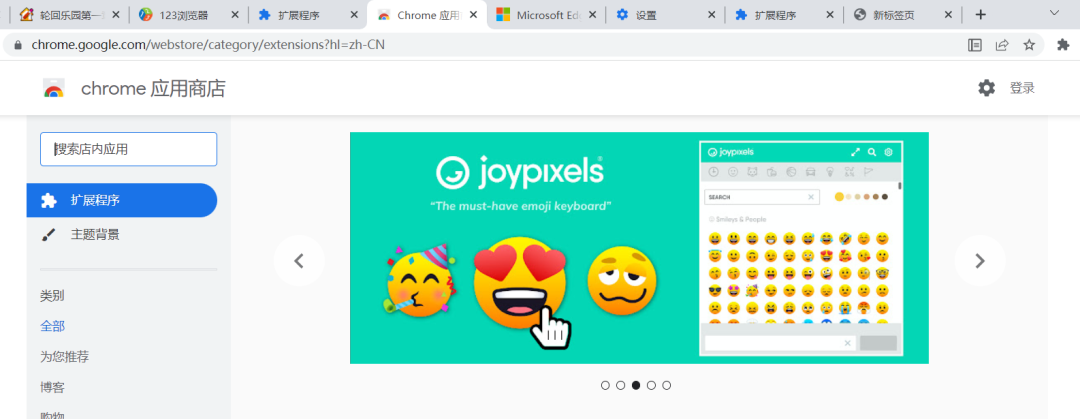Bookmark this page with the star
This screenshot has height=419, width=1080.
tap(1029, 45)
